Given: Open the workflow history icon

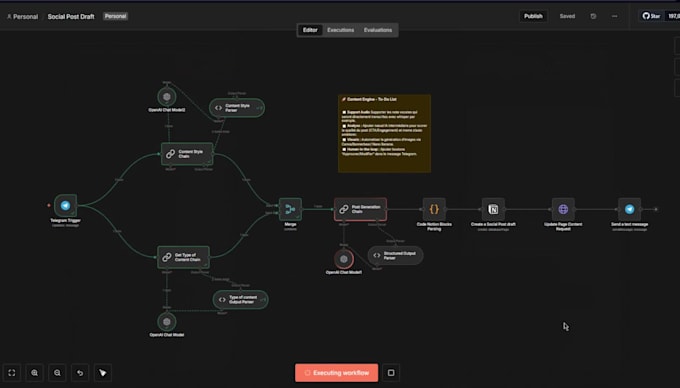Looking at the screenshot, I should (593, 16).
